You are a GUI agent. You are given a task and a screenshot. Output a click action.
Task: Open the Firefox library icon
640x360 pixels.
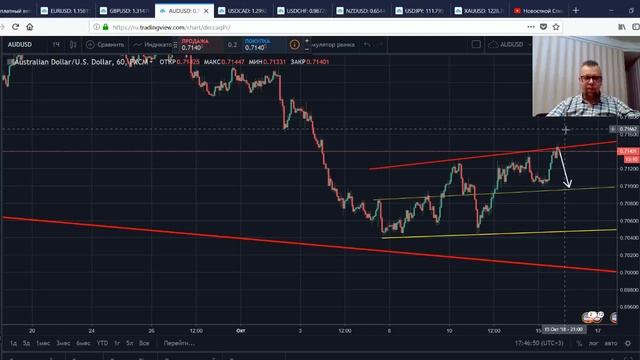pos(622,27)
